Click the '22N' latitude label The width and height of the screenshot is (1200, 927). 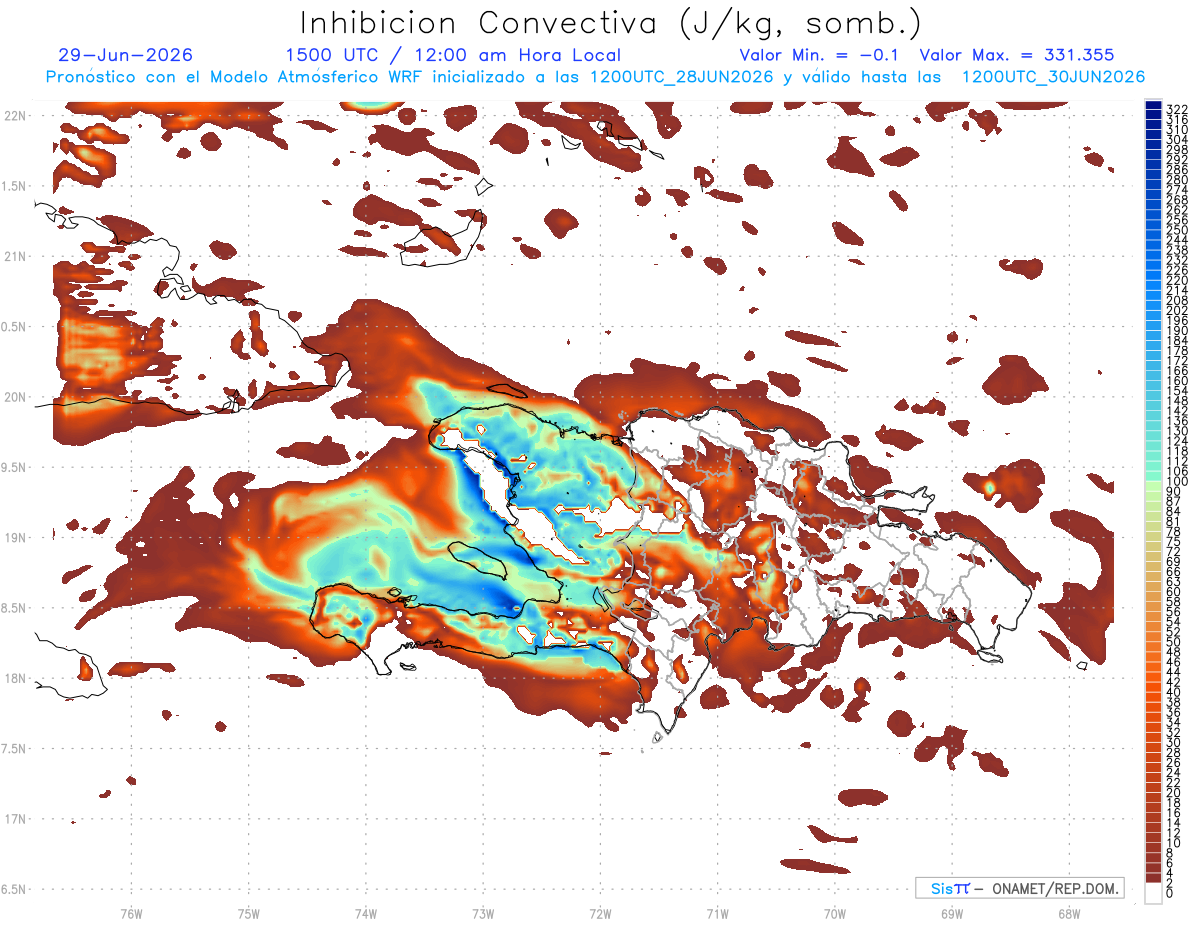14,116
